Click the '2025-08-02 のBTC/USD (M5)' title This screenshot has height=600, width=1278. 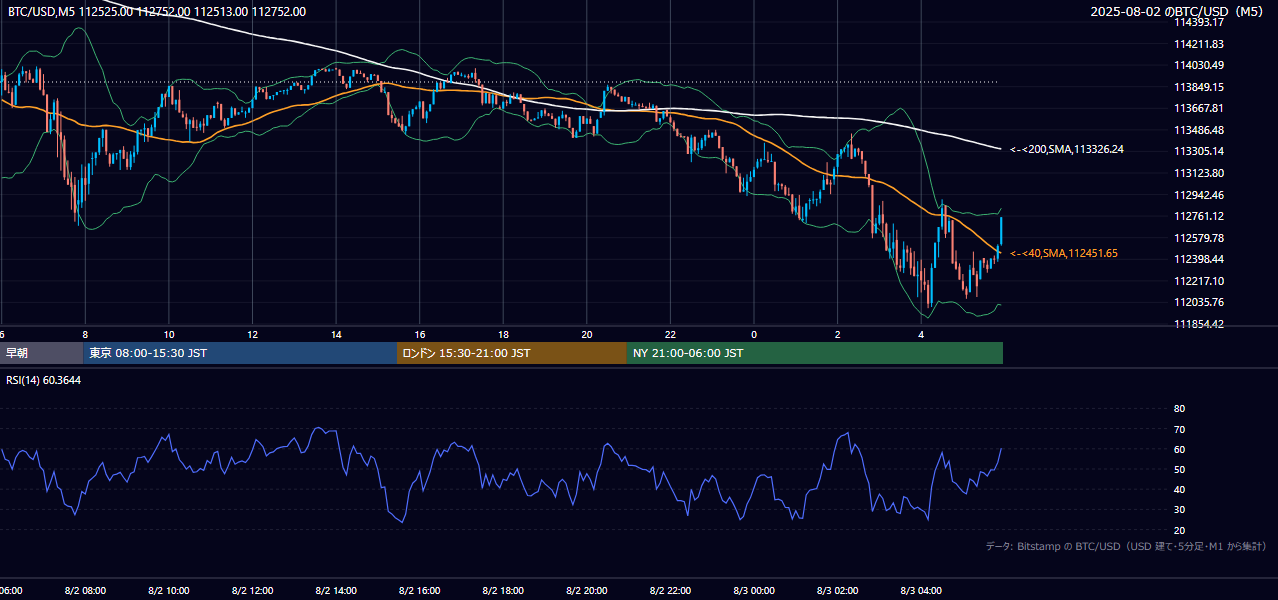coord(1177,11)
